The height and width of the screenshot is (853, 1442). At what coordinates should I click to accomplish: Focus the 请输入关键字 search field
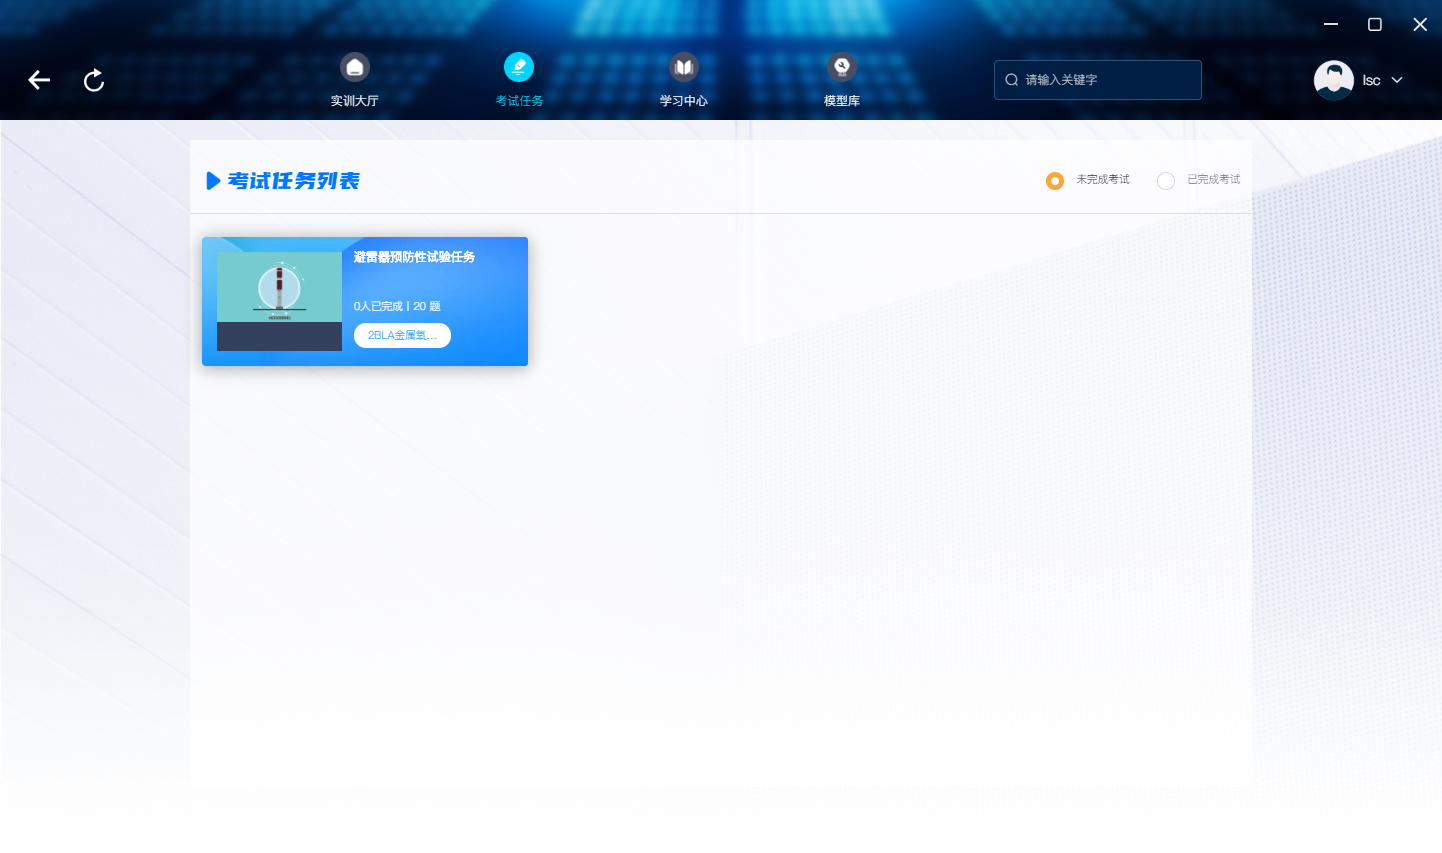(x=1098, y=80)
